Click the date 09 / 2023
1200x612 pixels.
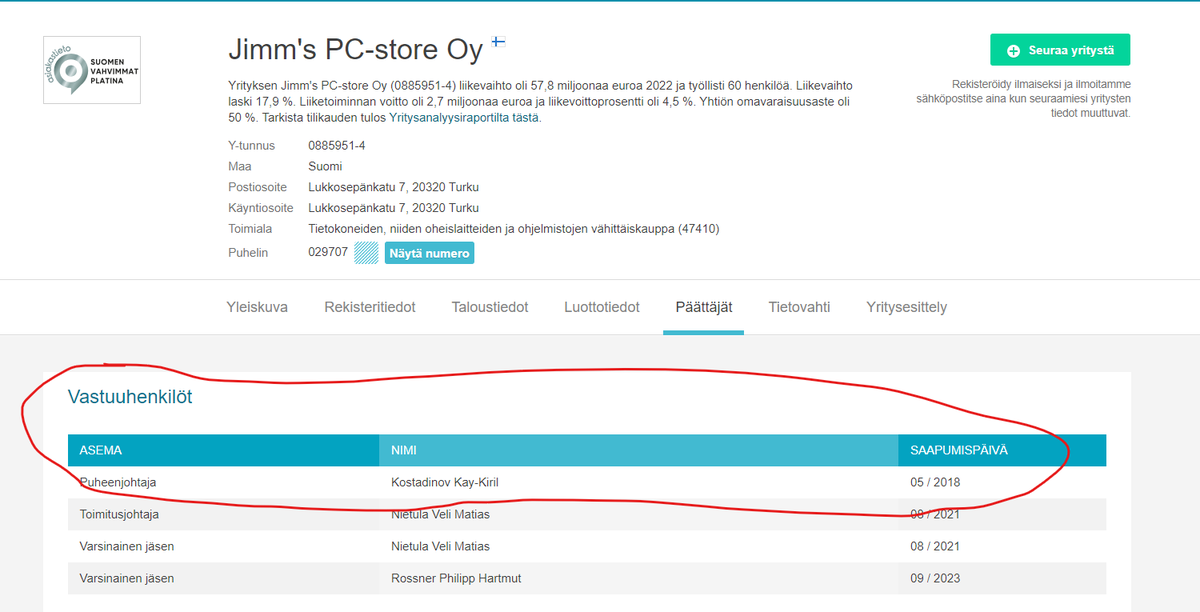935,578
